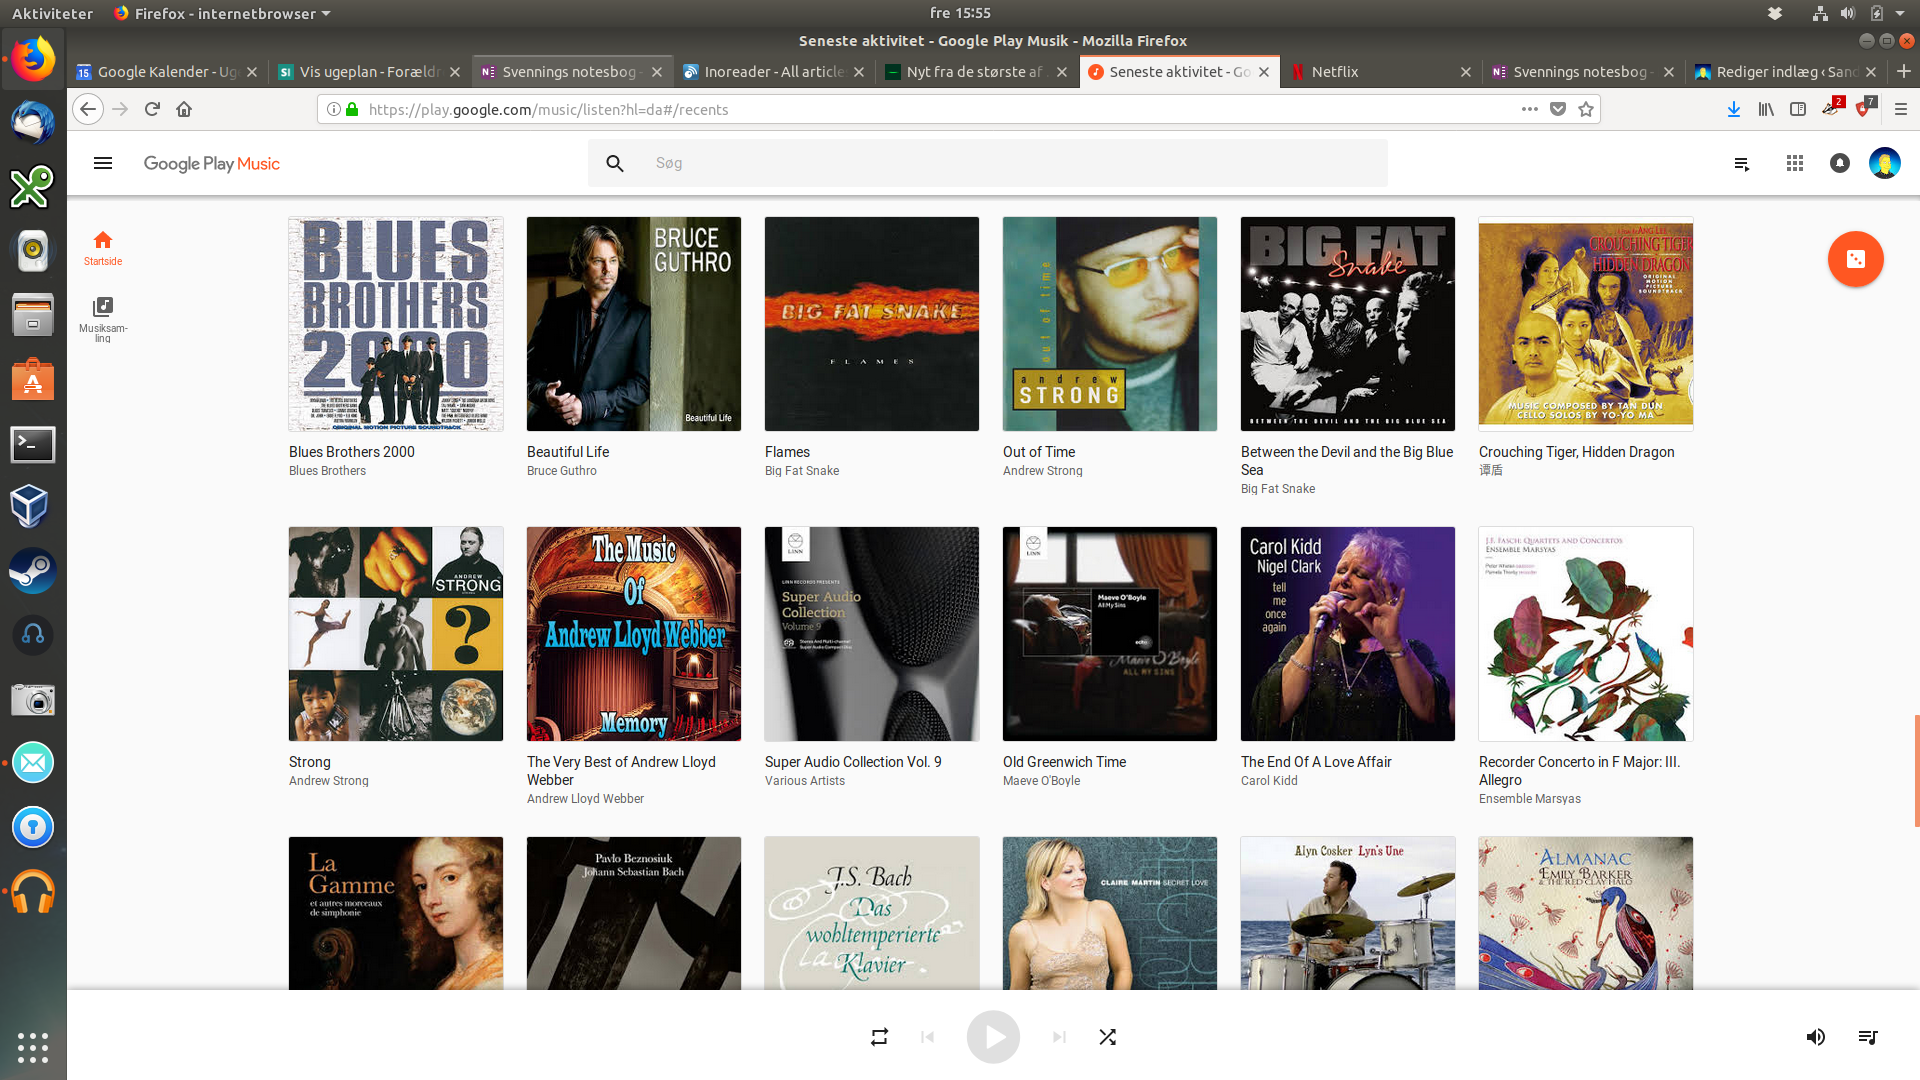Viewport: 1920px width, 1080px height.
Task: Switch to Inoreader tab
Action: [774, 72]
